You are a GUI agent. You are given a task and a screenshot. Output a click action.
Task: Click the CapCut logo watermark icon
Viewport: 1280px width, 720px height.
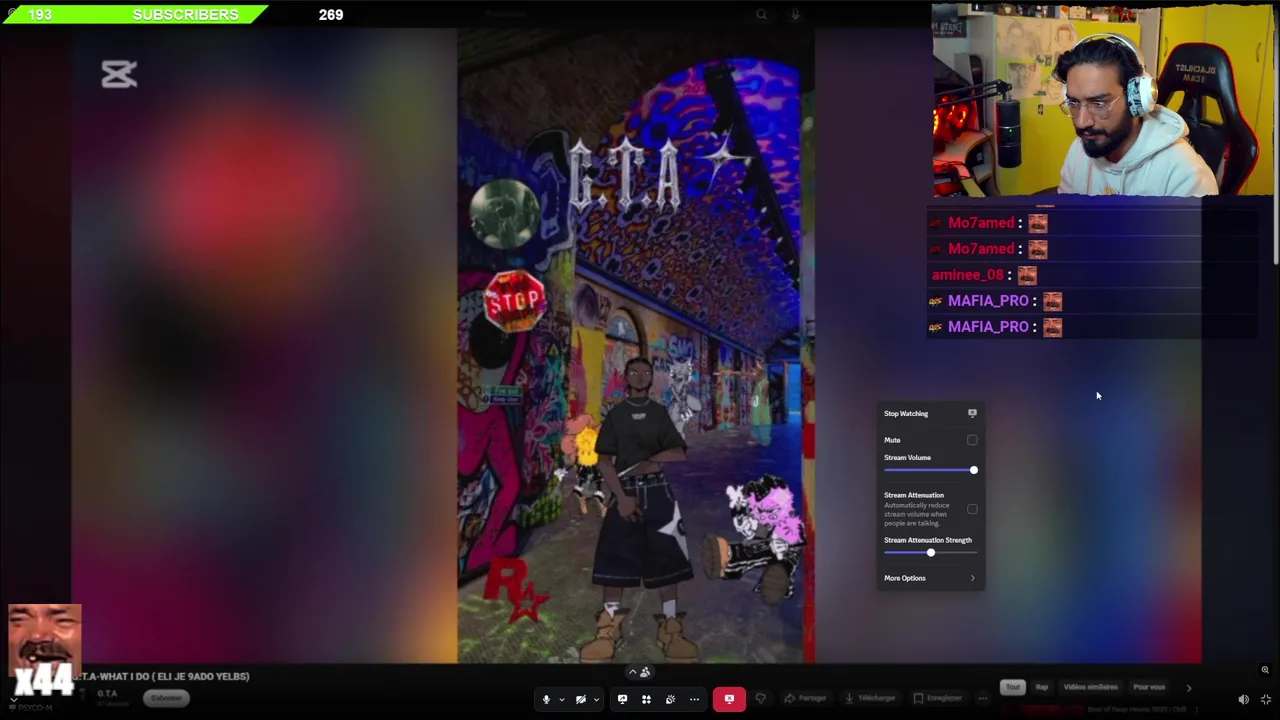point(119,74)
